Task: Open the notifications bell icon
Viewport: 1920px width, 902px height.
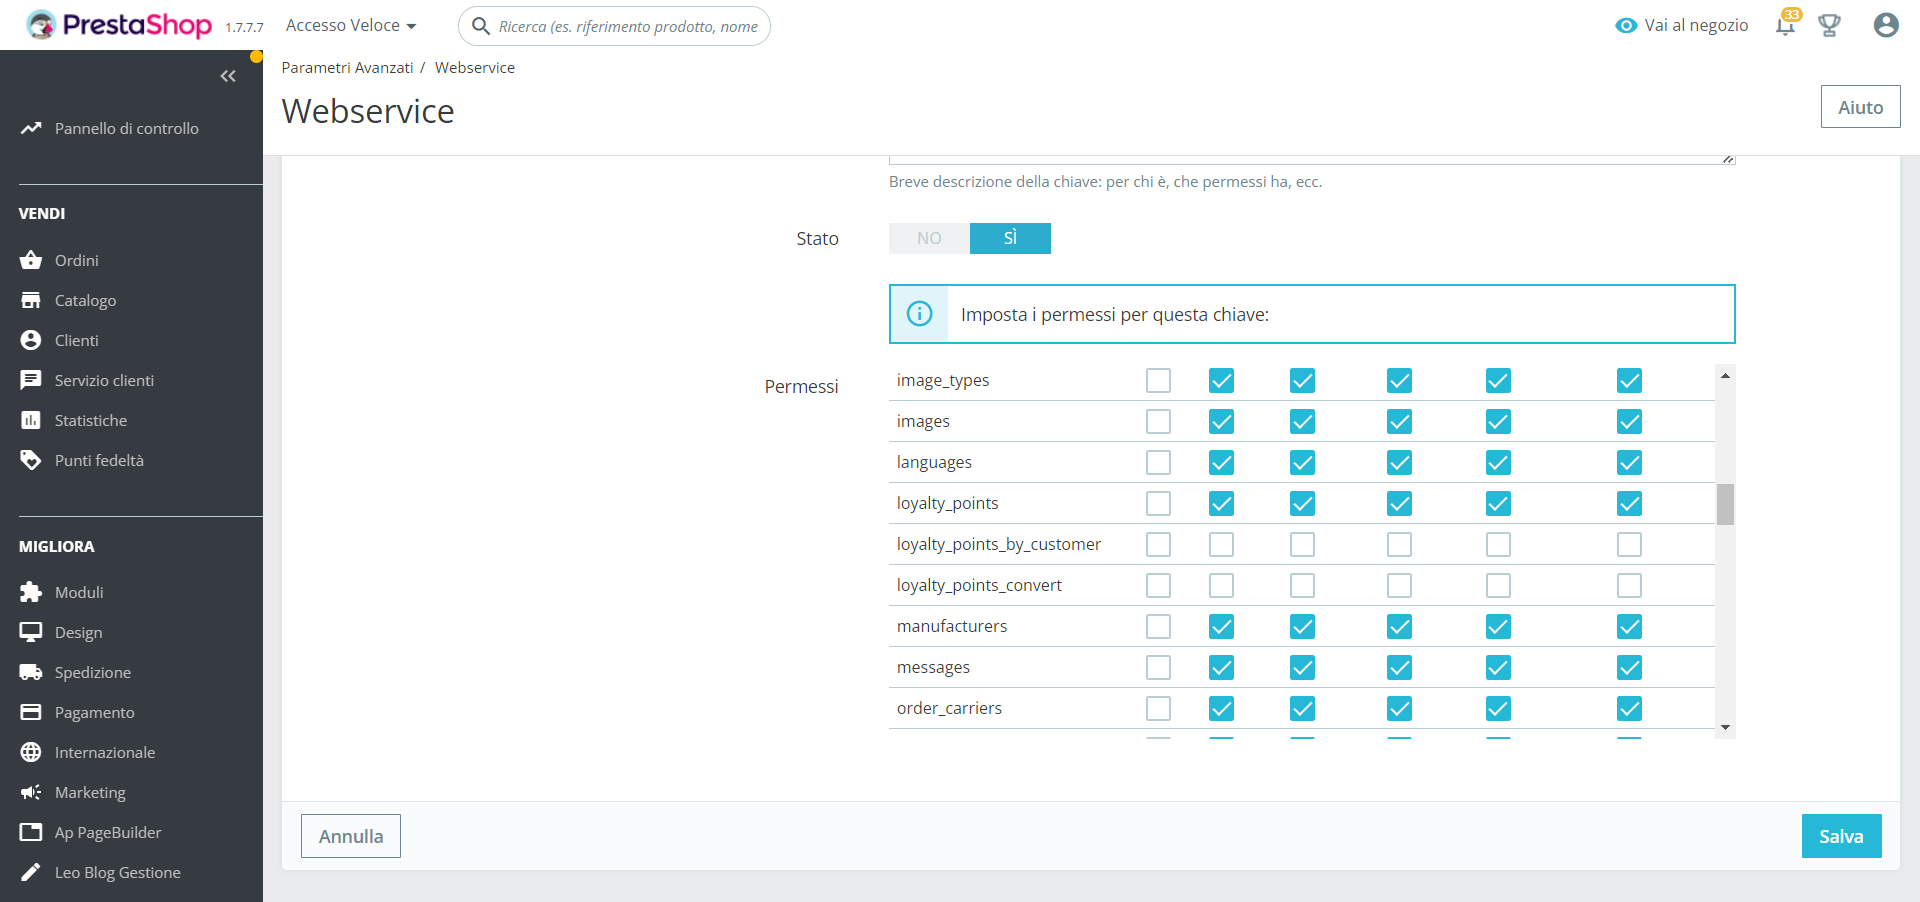Action: tap(1785, 25)
